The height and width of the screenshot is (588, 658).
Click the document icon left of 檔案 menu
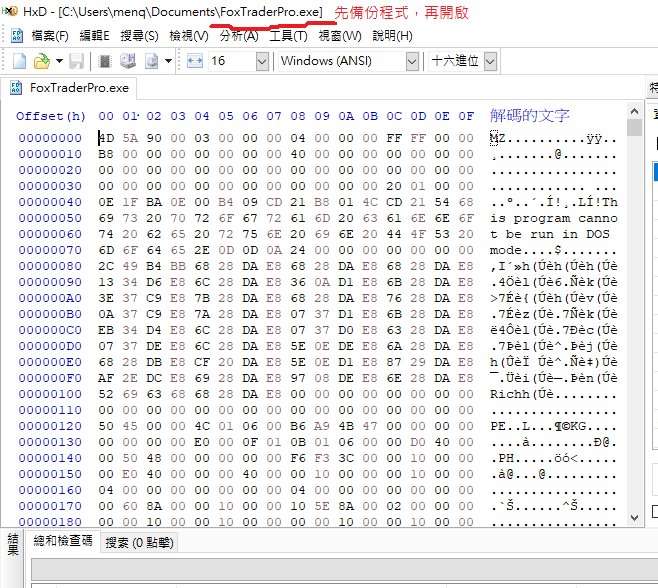pyautogui.click(x=17, y=36)
